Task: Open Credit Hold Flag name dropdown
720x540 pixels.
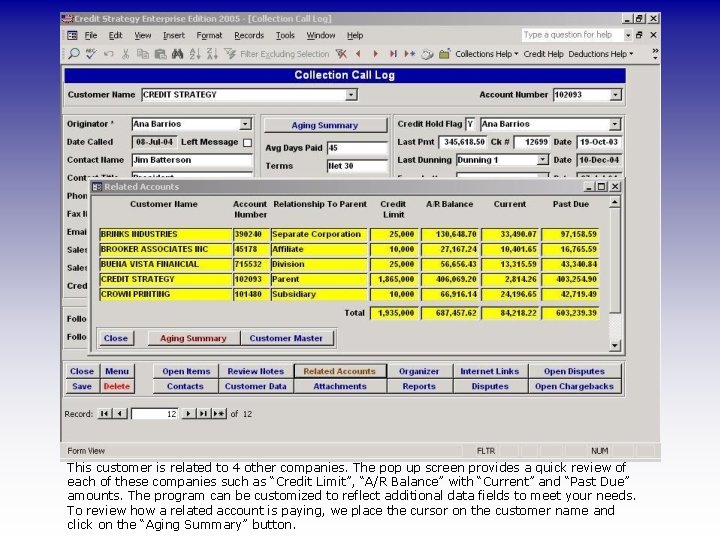Action: (x=615, y=124)
